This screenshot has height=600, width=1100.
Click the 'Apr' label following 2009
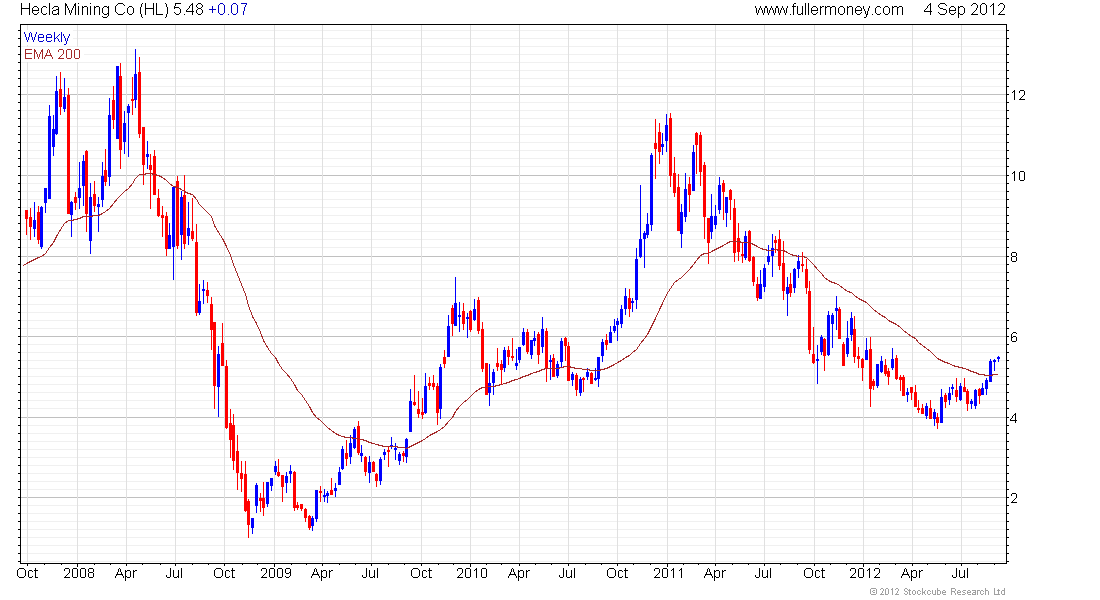click(x=321, y=573)
